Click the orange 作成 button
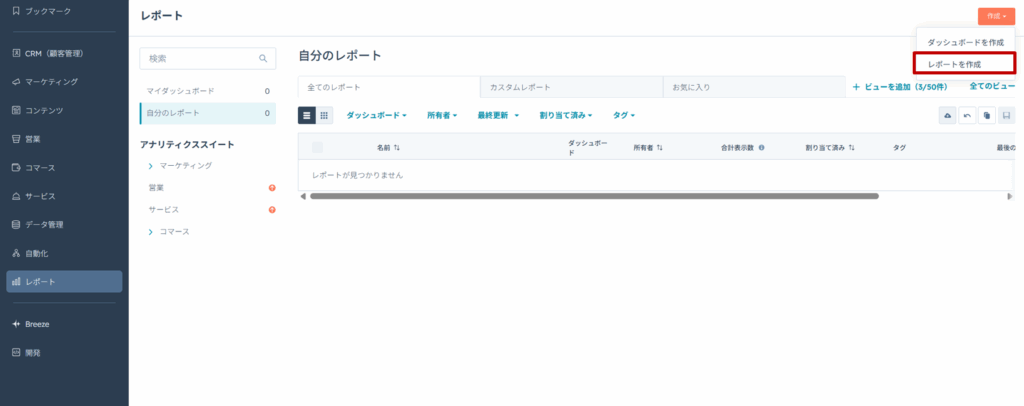This screenshot has width=1024, height=406. click(996, 16)
